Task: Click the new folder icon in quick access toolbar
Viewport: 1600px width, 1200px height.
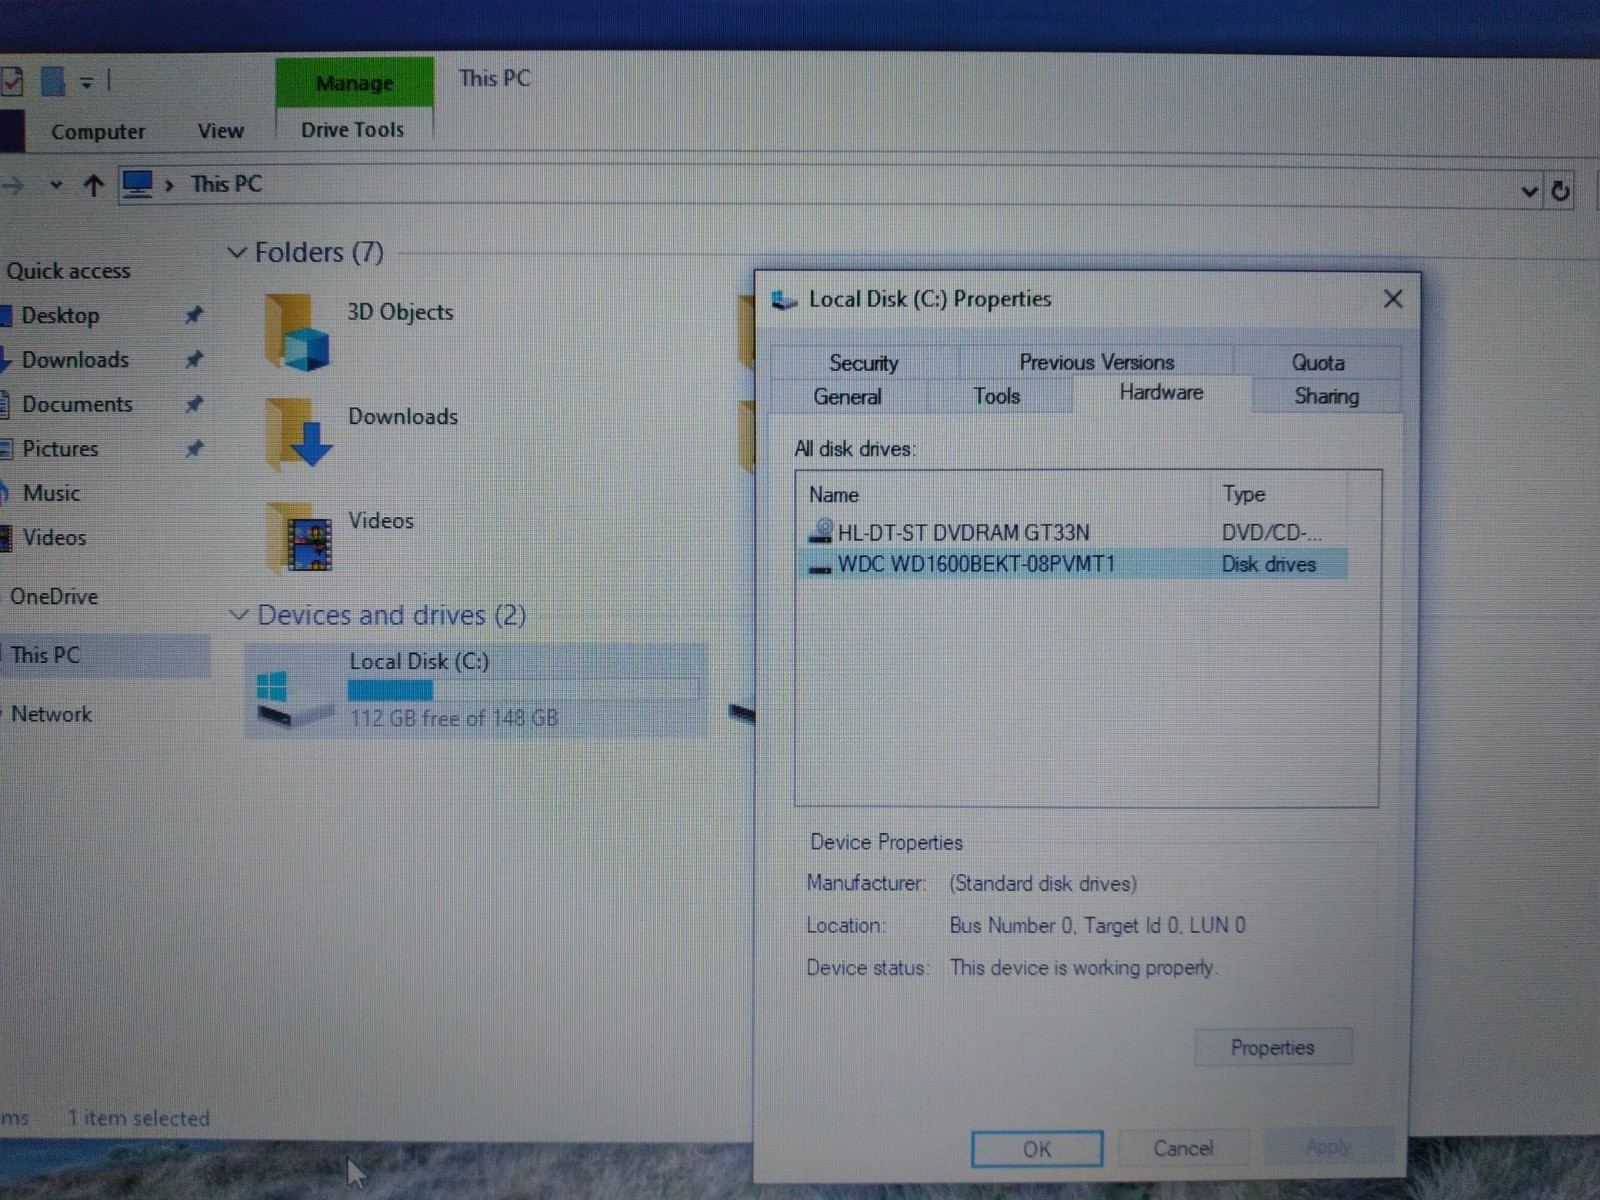Action: point(53,80)
